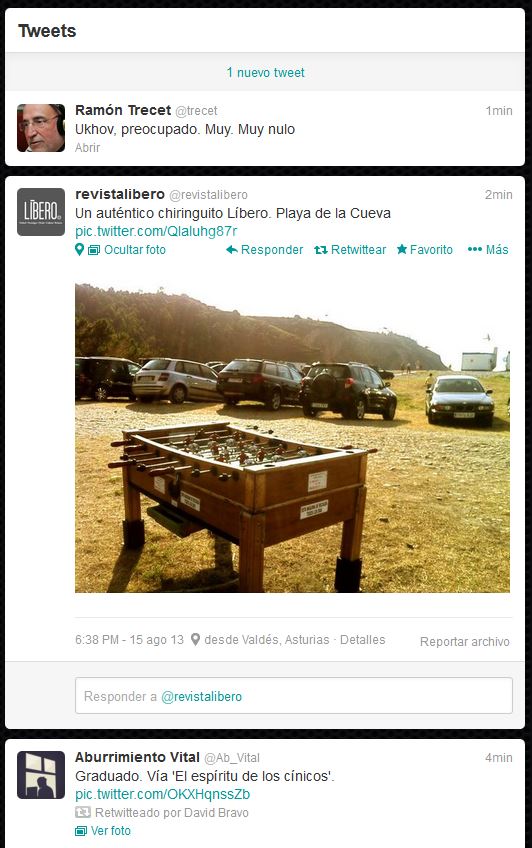
Task: Load the 1 nuevo tweet bar
Action: pos(265,72)
